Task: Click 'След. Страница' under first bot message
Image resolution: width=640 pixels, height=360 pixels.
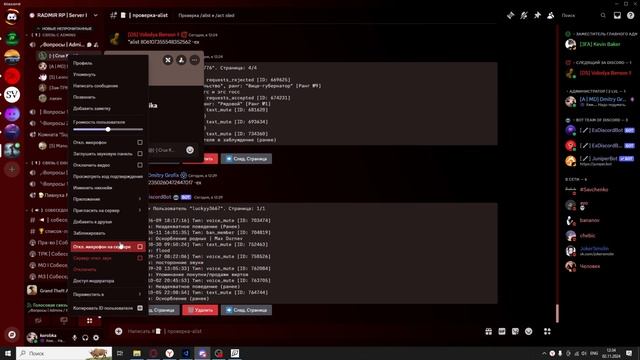Action: click(247, 159)
